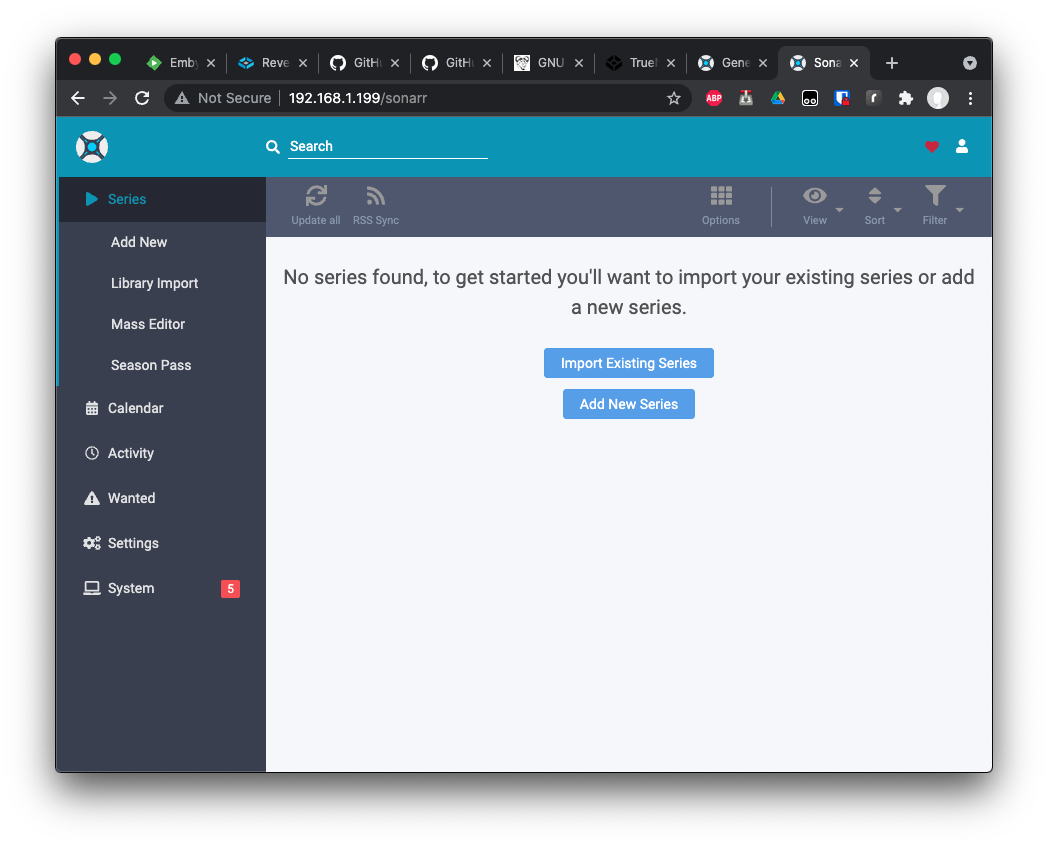Open the Bitwarden shield extension icon

point(841,98)
